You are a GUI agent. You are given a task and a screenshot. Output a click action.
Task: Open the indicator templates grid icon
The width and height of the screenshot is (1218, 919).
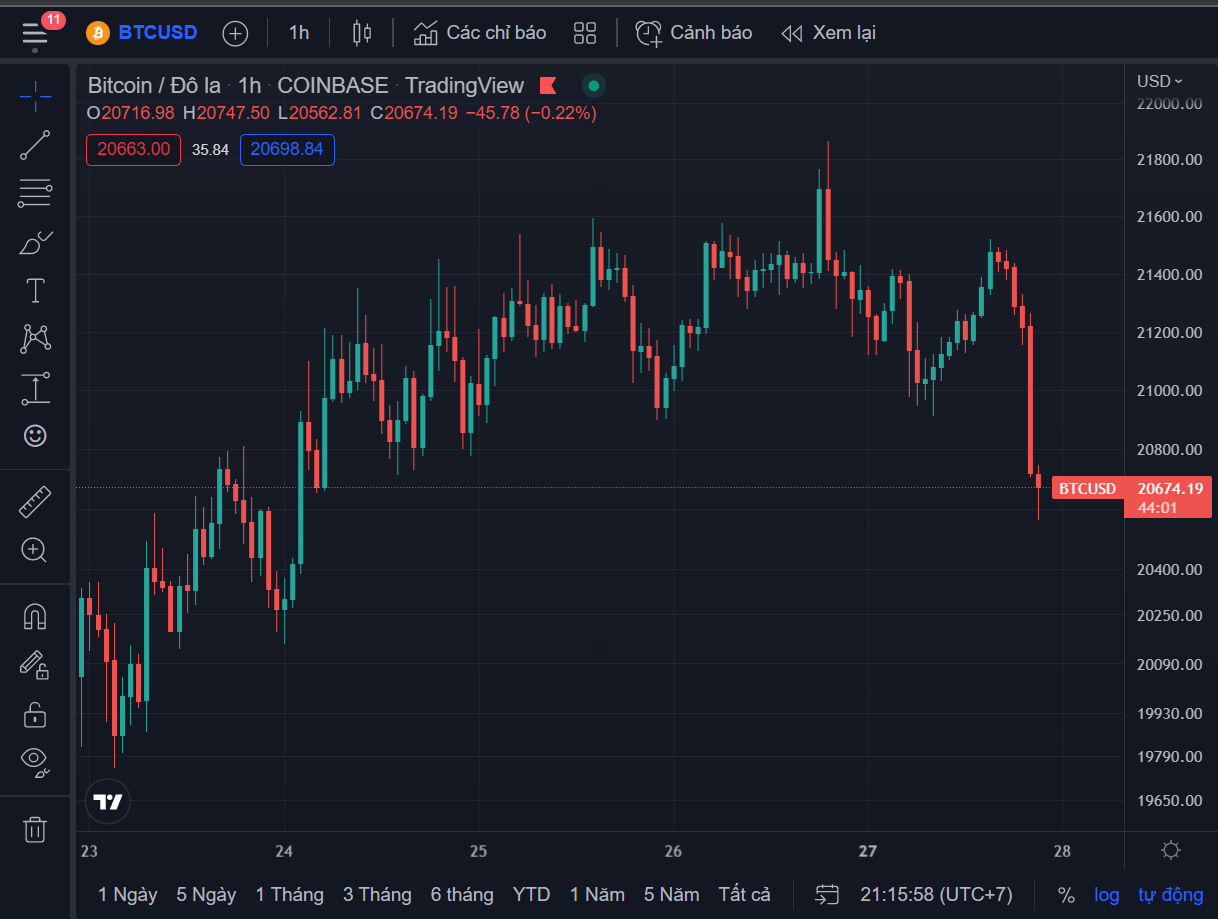tap(585, 33)
